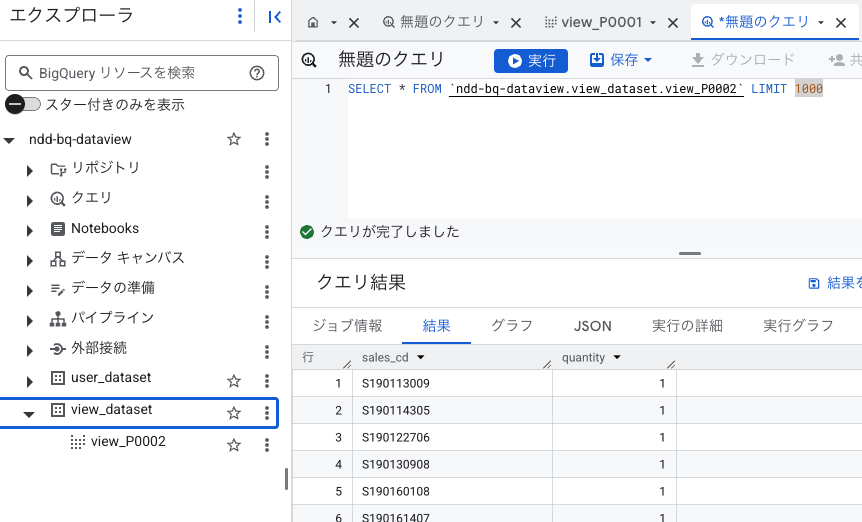This screenshot has width=862, height=522.
Task: Open more options for view_dataset
Action: tap(267, 413)
